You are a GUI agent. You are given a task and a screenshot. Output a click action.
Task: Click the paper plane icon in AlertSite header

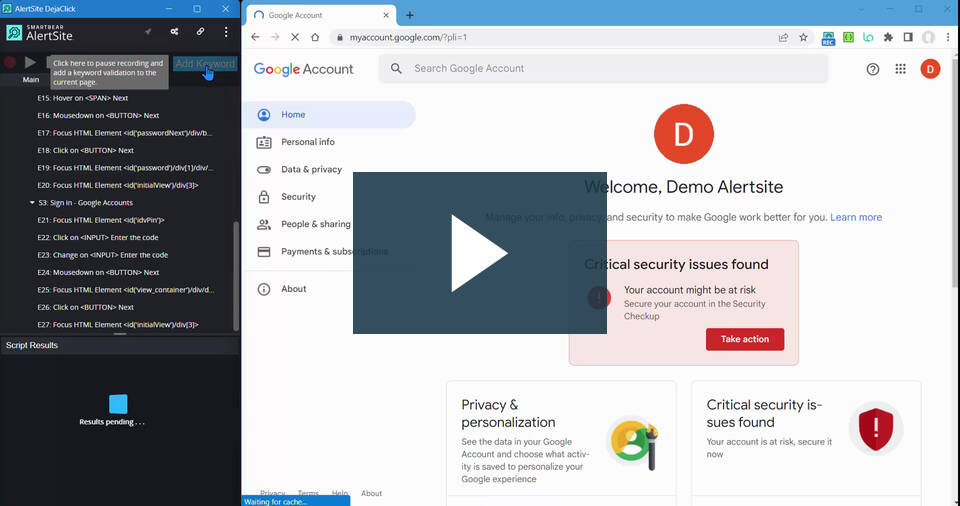point(148,31)
